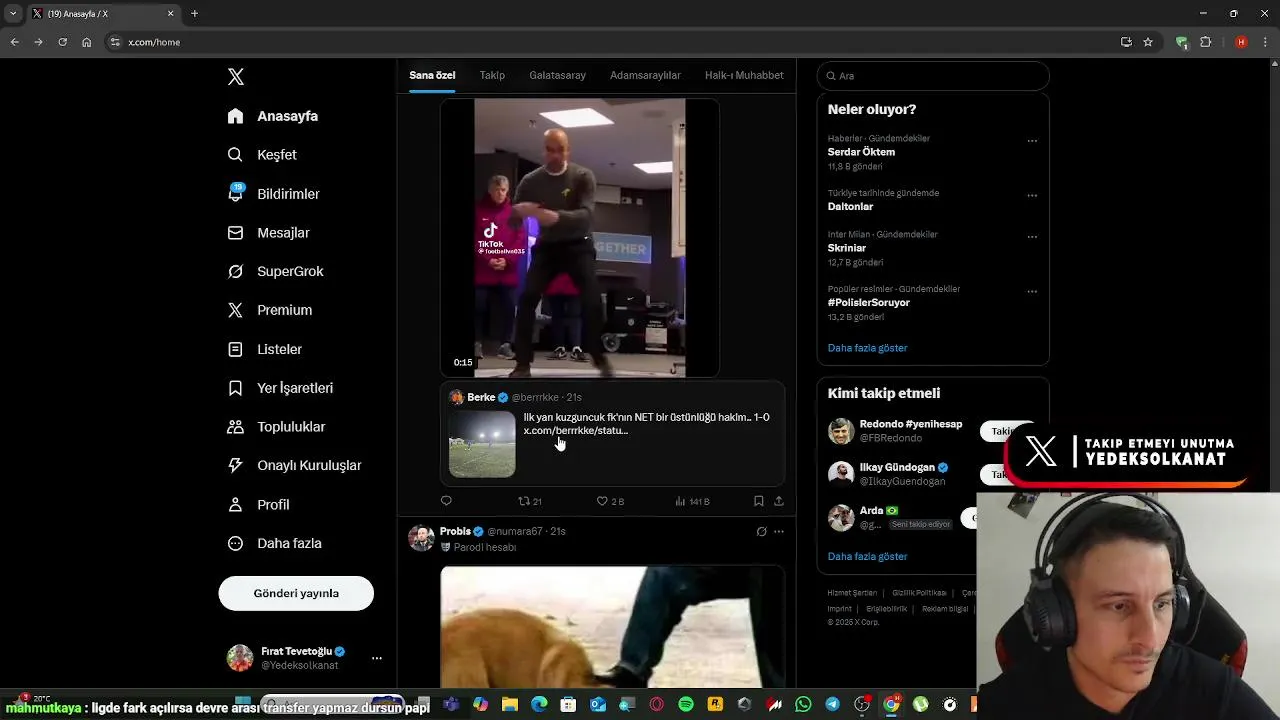Open more options for Skriniar trend
1280x720 pixels.
coord(1032,237)
